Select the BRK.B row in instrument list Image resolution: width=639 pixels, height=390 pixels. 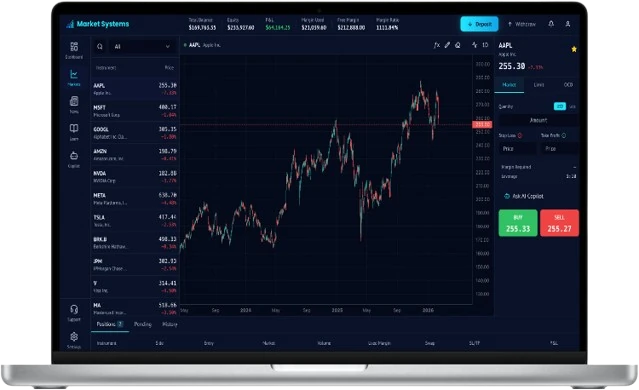pyautogui.click(x=135, y=243)
